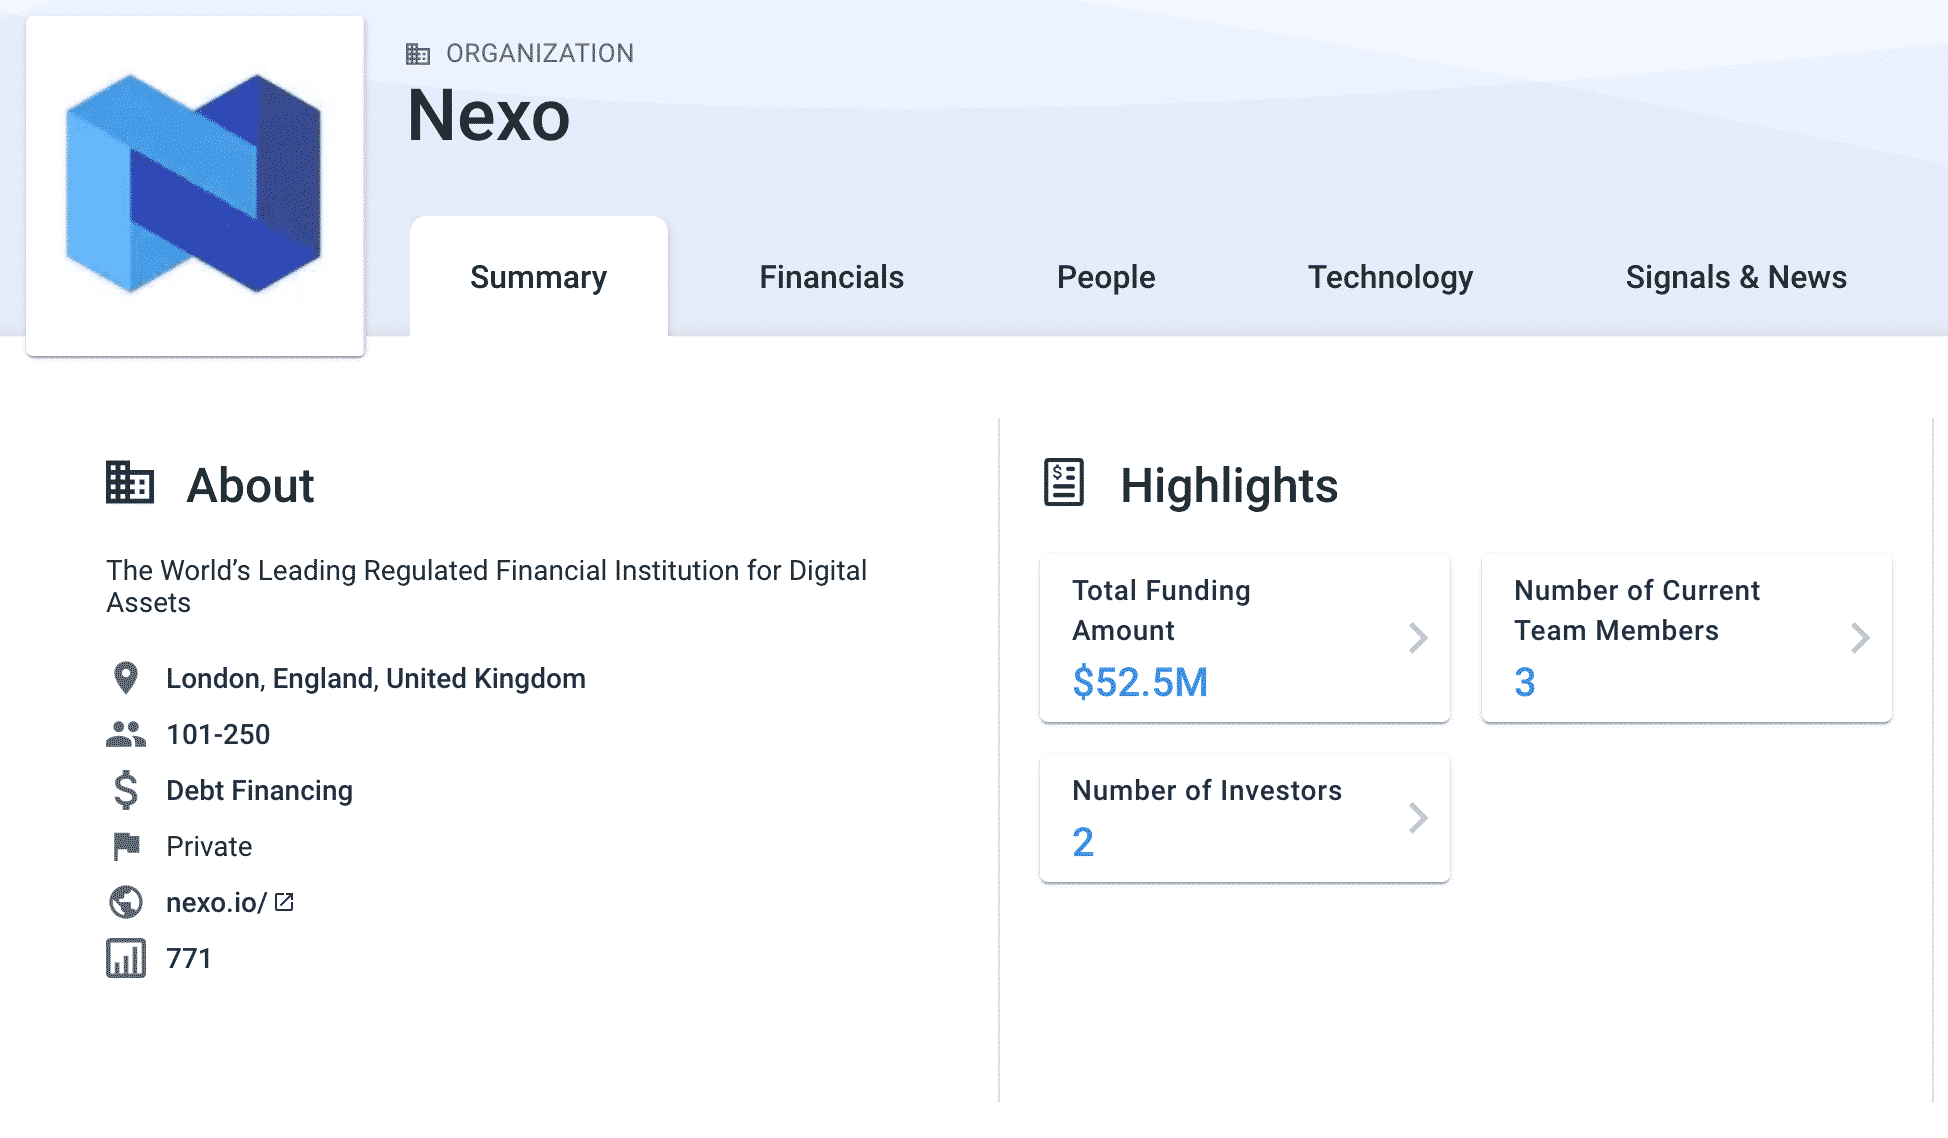Switch to the Financials tab
The width and height of the screenshot is (1948, 1138).
pos(831,277)
